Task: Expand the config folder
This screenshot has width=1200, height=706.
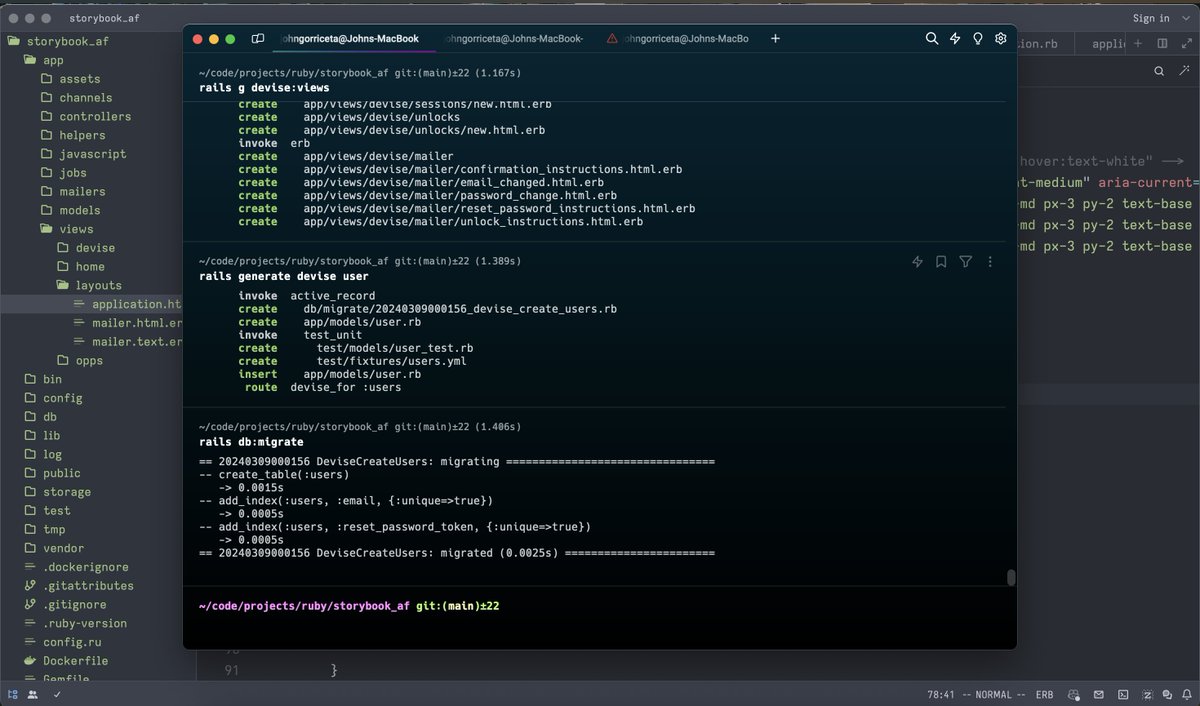Action: click(x=53, y=398)
